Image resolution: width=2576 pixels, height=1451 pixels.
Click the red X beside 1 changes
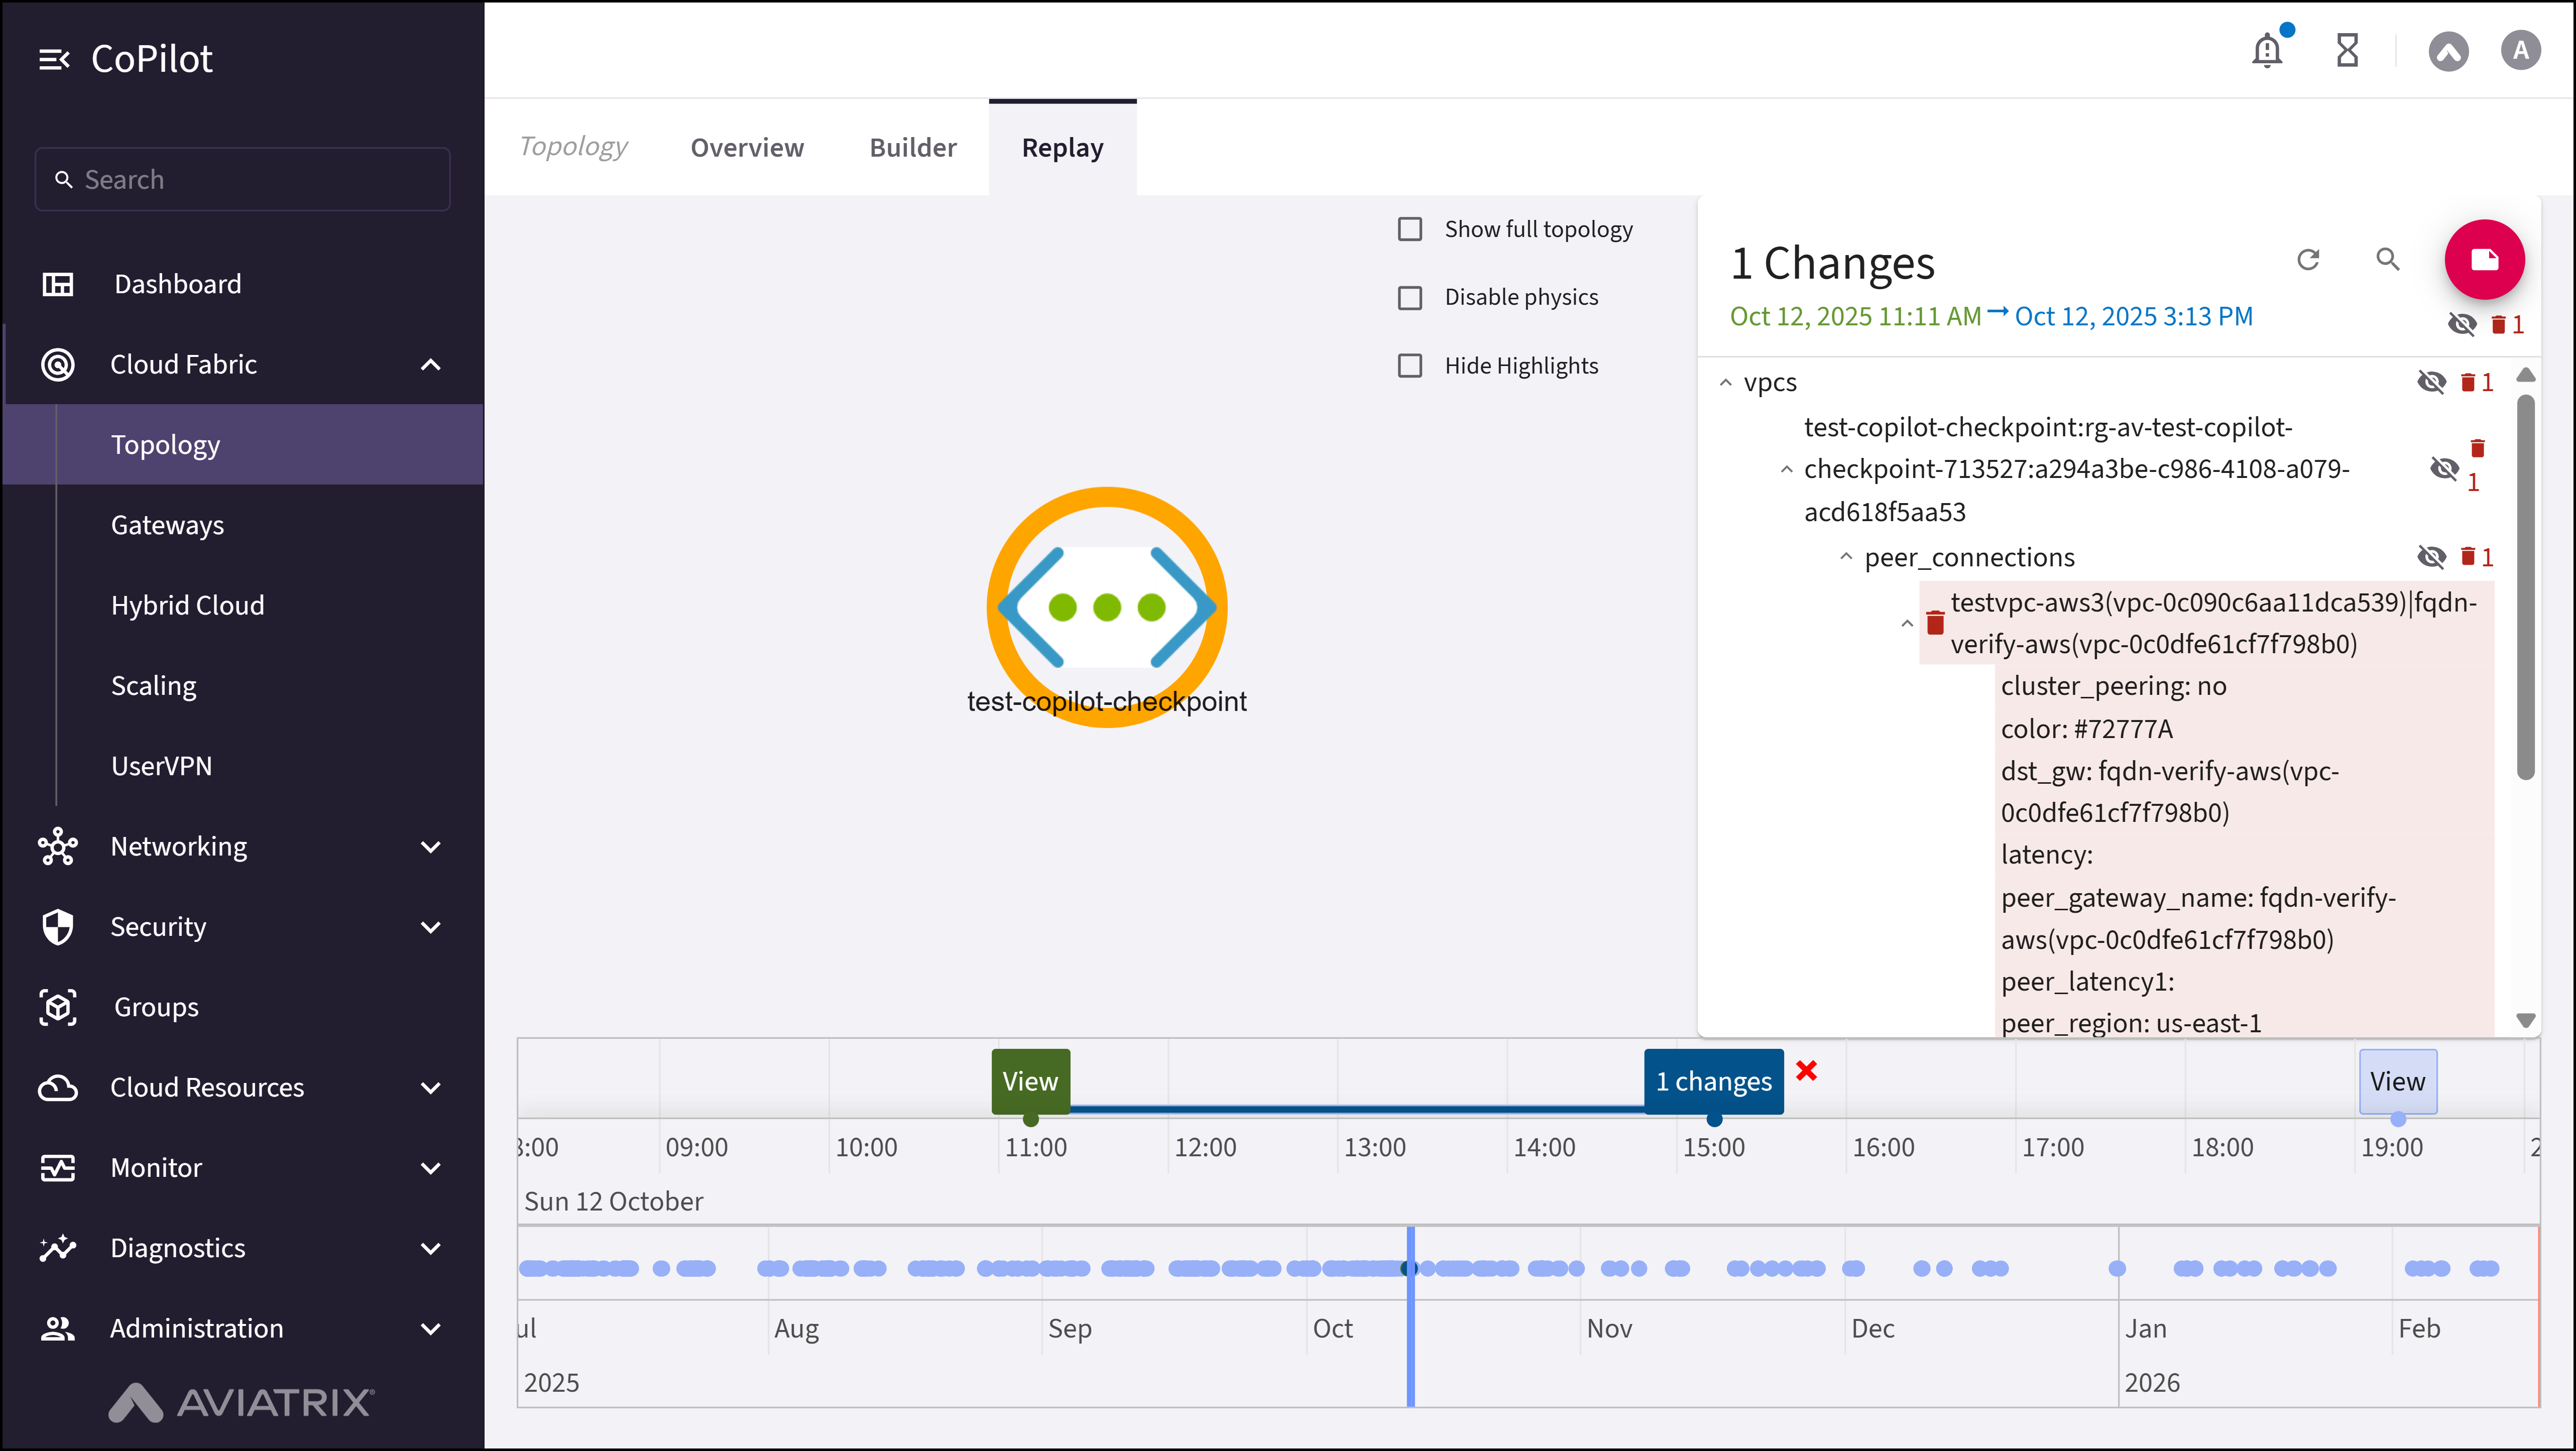coord(1806,1071)
